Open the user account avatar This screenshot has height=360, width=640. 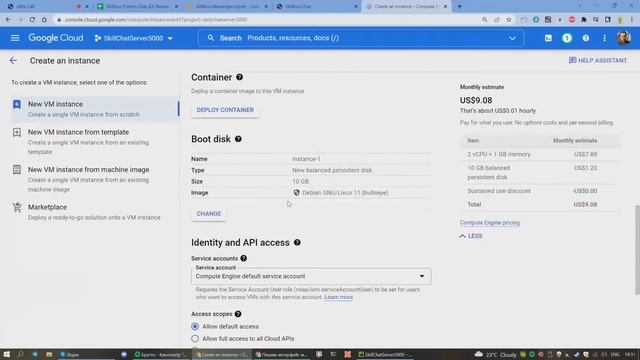pos(623,38)
